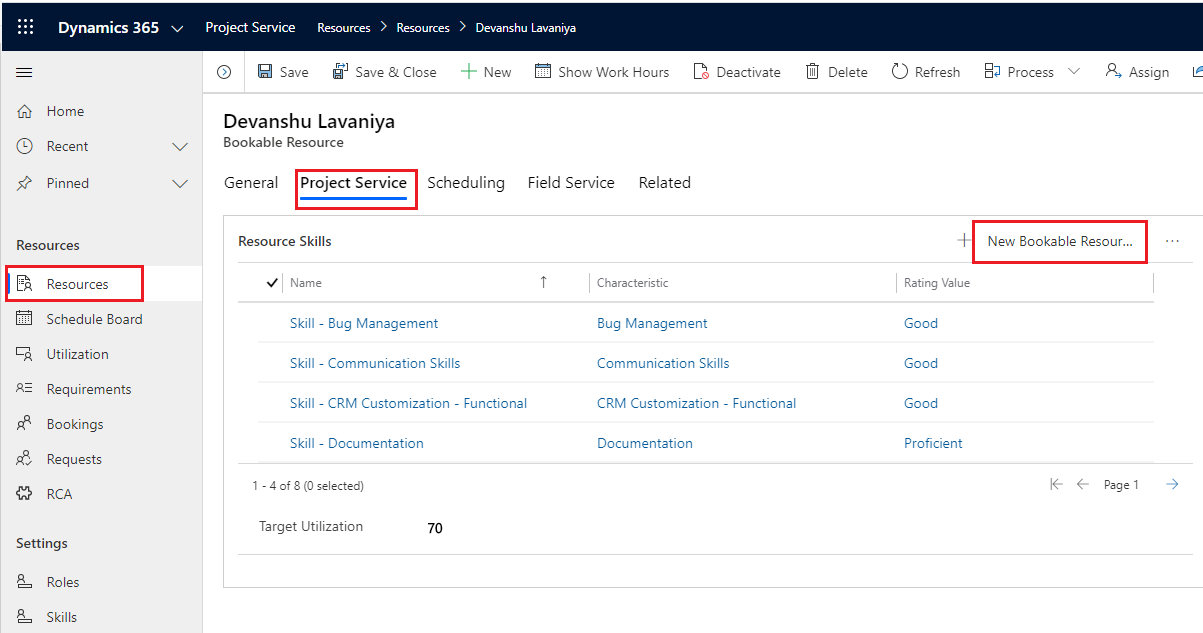This screenshot has width=1203, height=633.
Task: Expand the Recent section chevron
Action: (x=180, y=147)
